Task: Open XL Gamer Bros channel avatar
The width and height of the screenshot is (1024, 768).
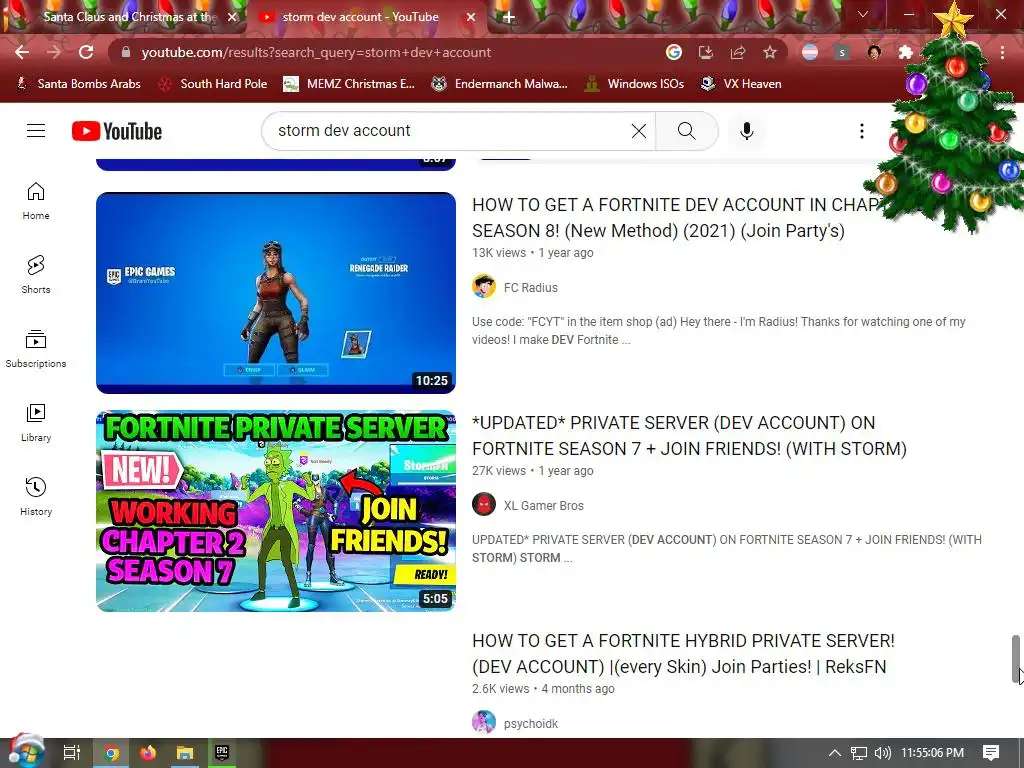Action: point(484,505)
